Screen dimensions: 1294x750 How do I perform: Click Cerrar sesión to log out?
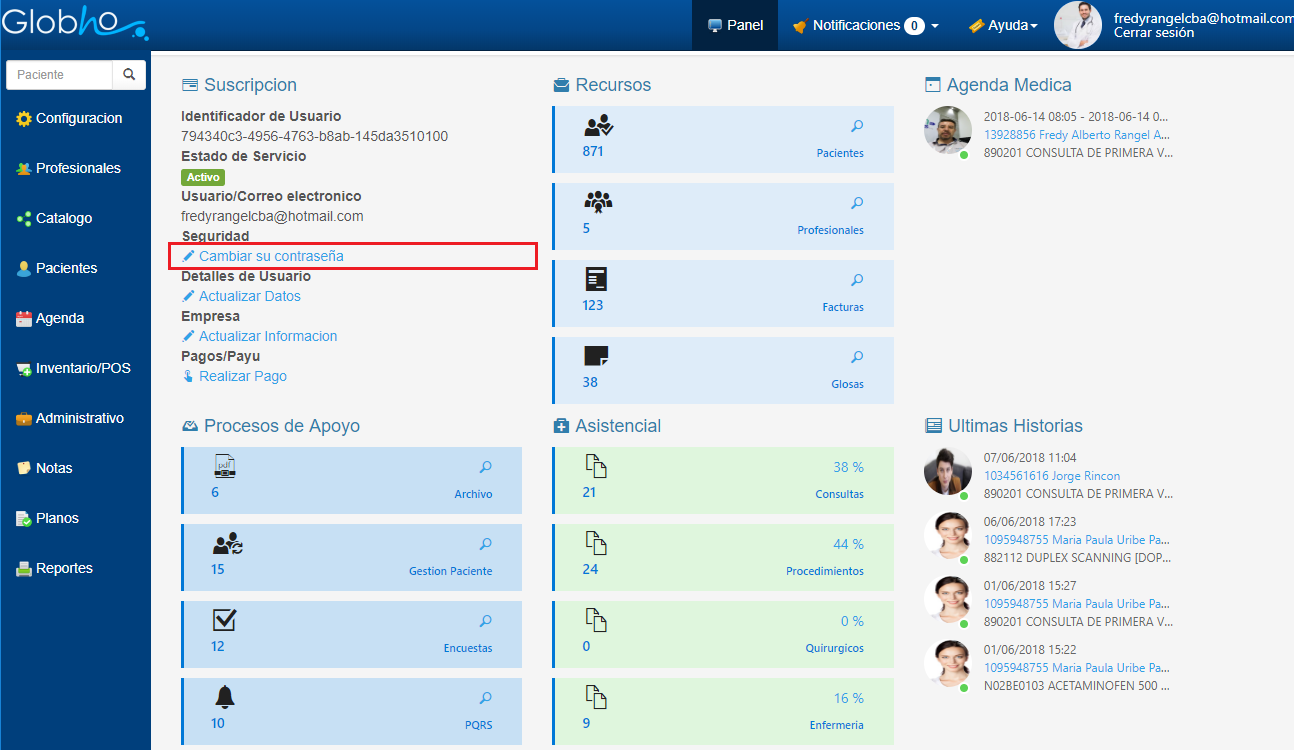[x=1153, y=33]
